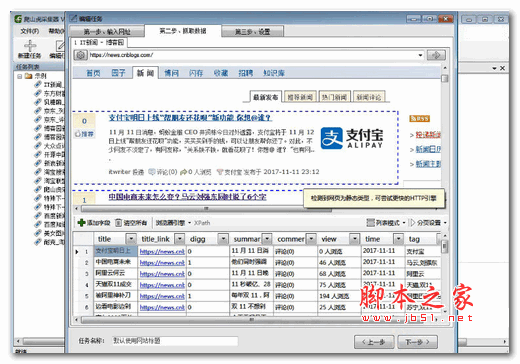Viewport: 520px width, 364px height.
Task: Select cell 阿里云何云 in title column
Action: (x=115, y=274)
